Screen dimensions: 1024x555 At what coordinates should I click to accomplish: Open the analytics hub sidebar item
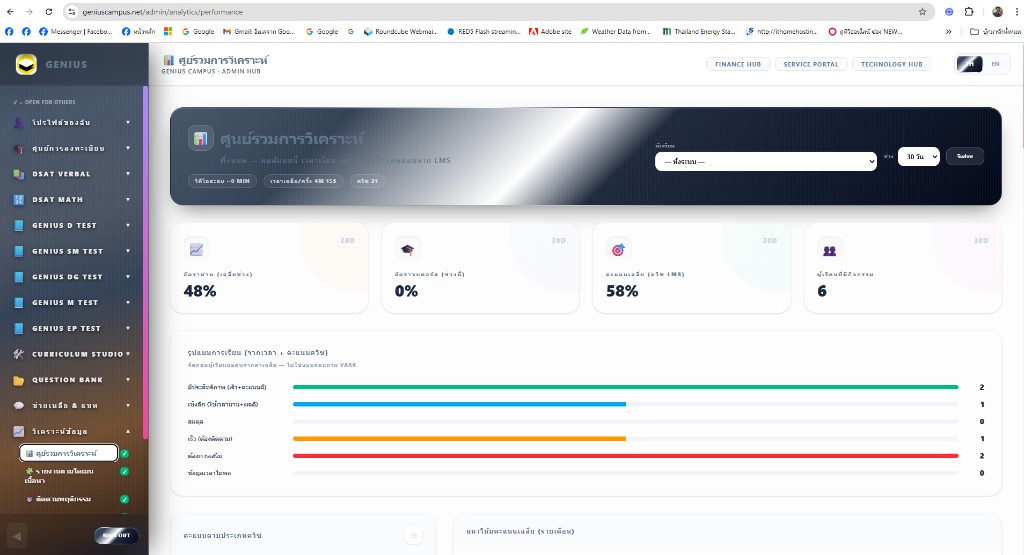(69, 453)
